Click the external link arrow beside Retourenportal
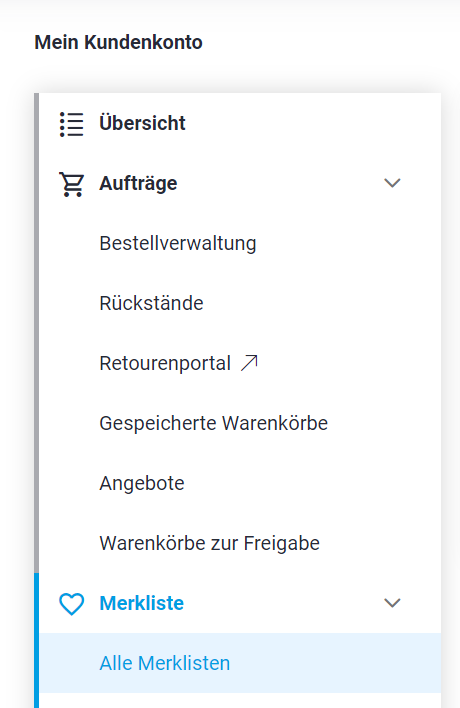The height and width of the screenshot is (708, 460). point(249,363)
